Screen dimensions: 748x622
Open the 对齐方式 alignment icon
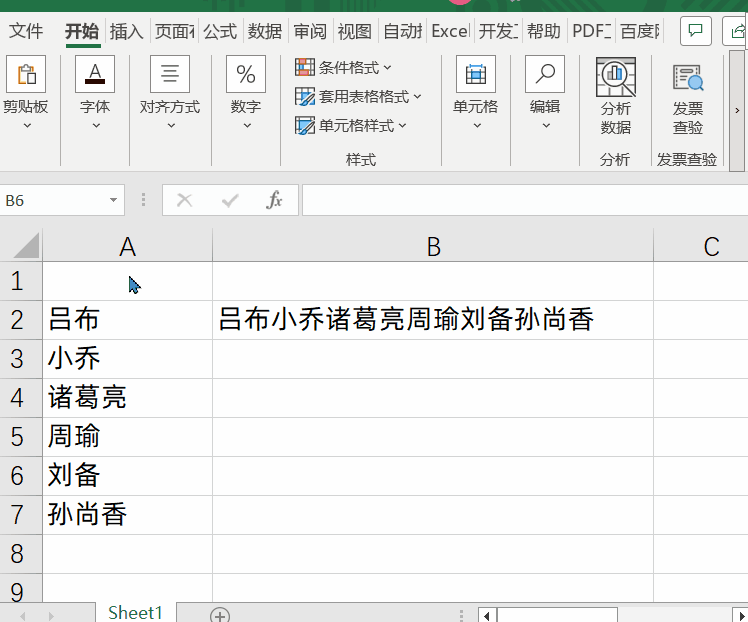pyautogui.click(x=170, y=74)
